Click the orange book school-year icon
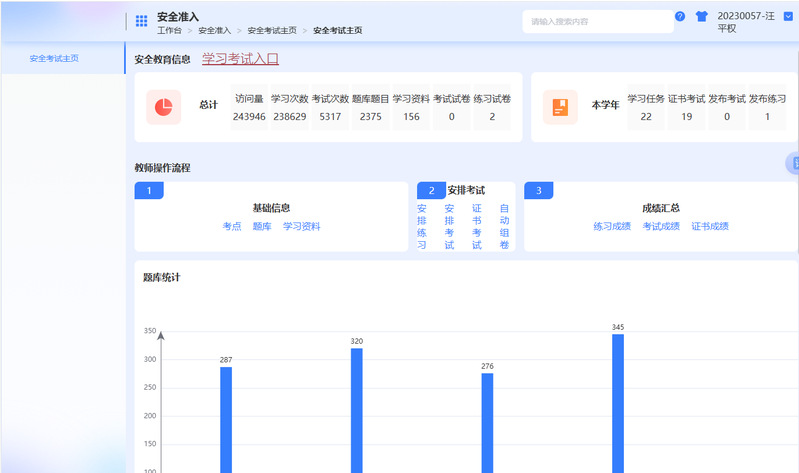Viewport: 799px width, 473px height. (560, 107)
